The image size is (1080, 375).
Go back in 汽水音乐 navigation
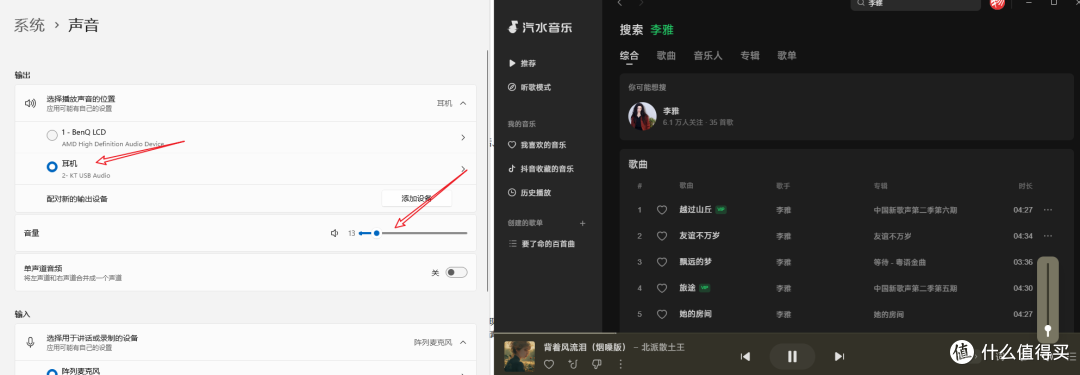pyautogui.click(x=620, y=3)
